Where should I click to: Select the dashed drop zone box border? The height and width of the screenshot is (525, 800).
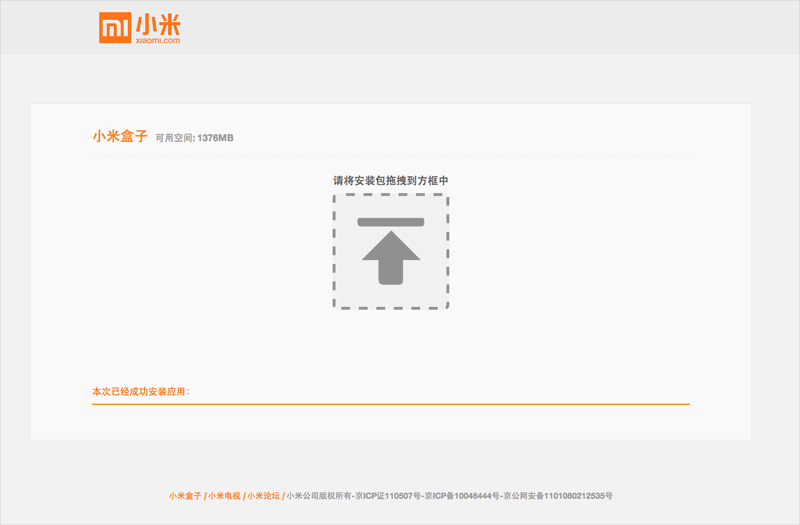click(391, 252)
